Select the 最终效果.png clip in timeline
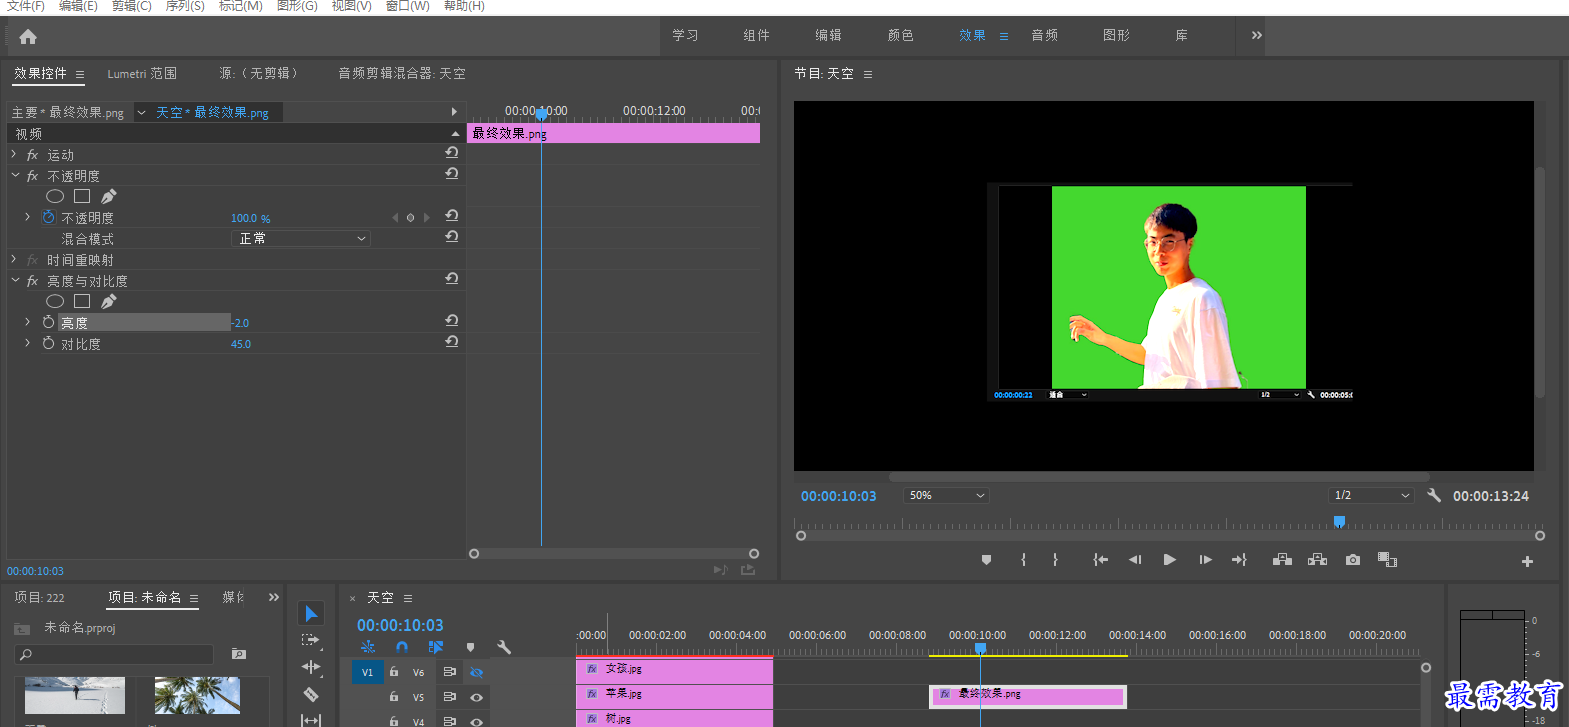1569x727 pixels. click(1028, 696)
